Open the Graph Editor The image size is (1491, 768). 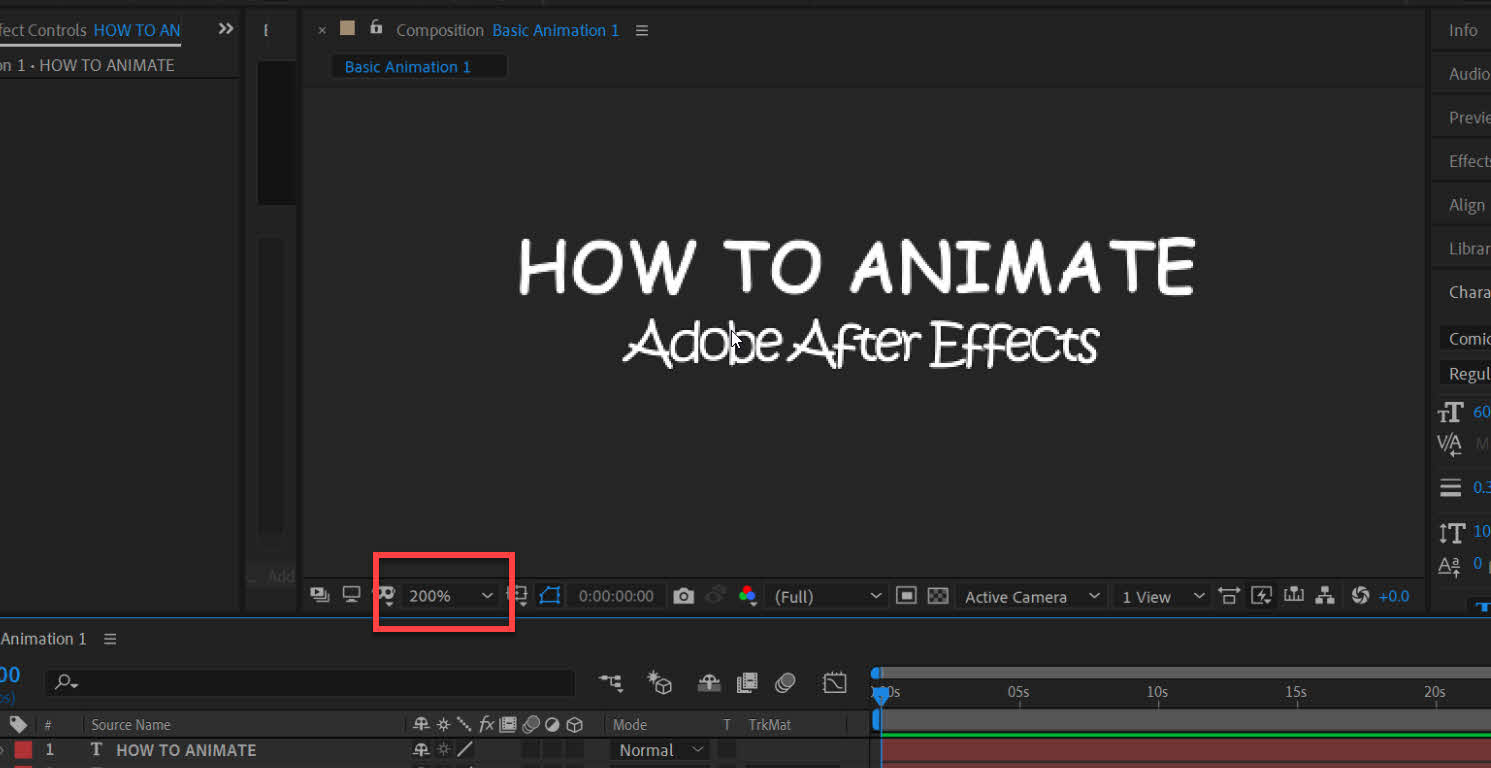(x=834, y=683)
